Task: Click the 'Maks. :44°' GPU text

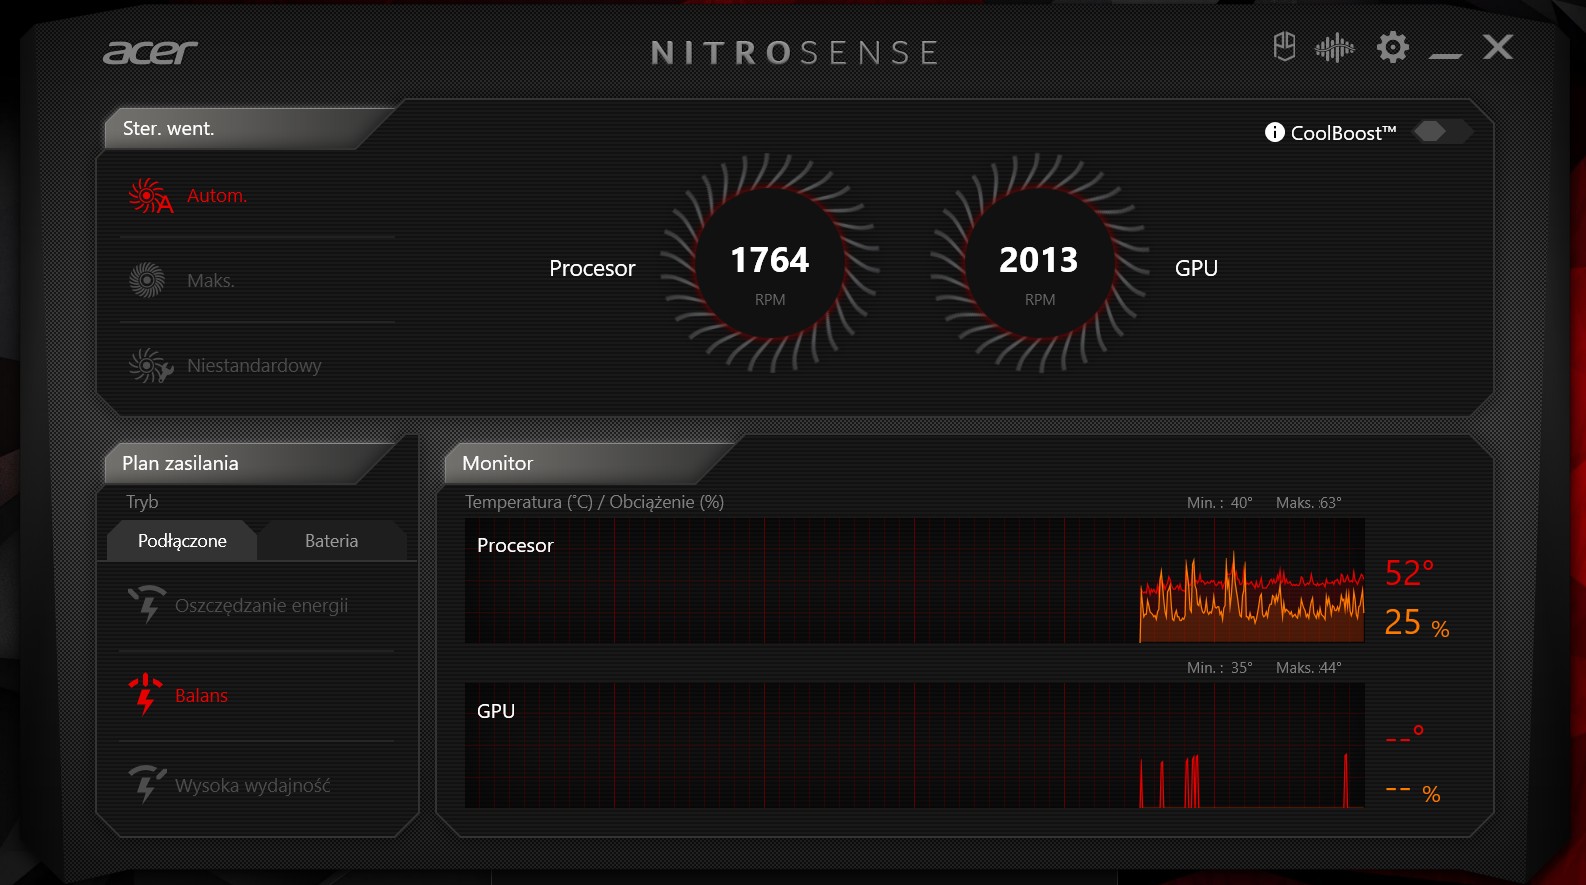Action: click(1309, 668)
